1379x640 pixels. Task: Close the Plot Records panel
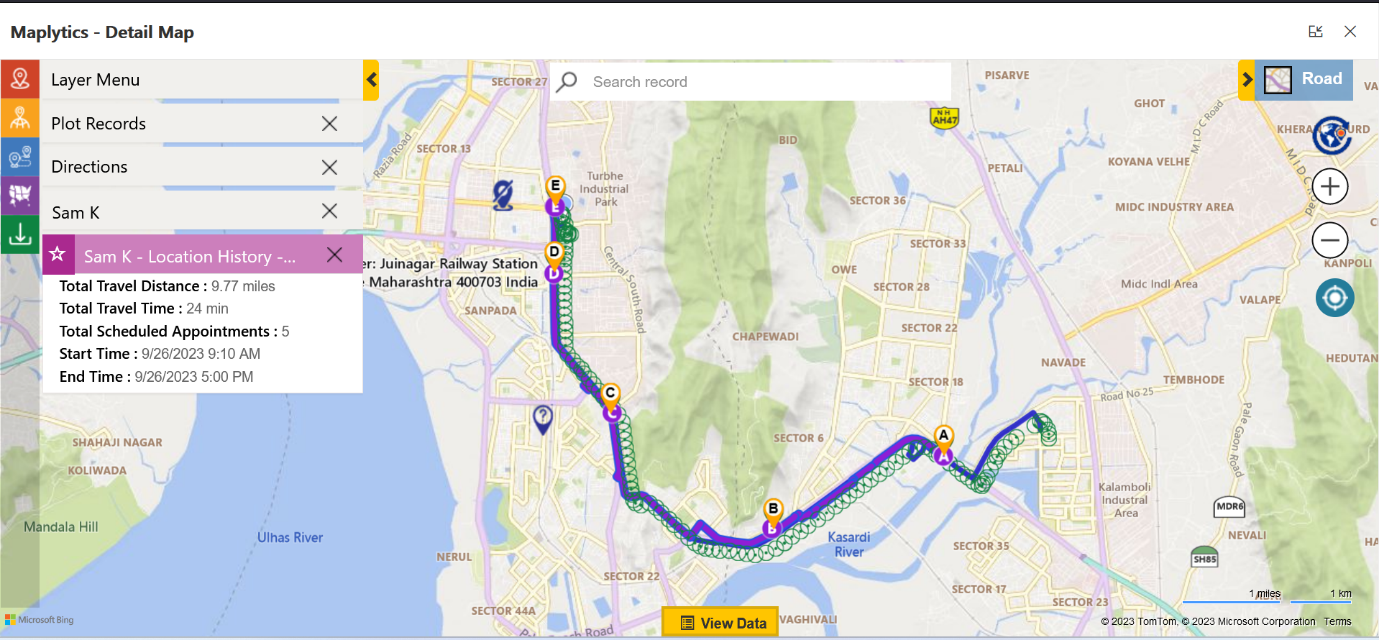[x=329, y=123]
